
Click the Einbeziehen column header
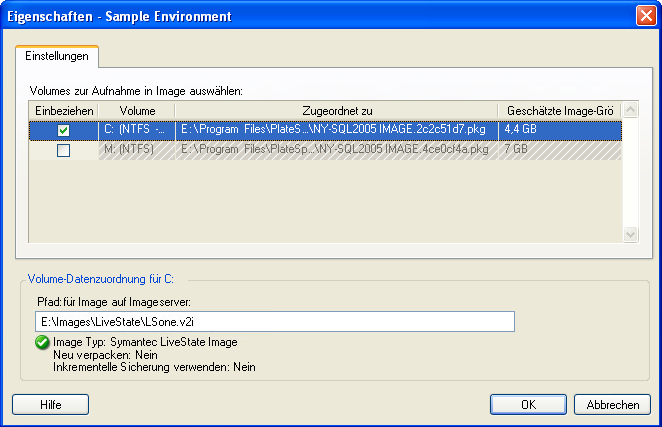(64, 110)
